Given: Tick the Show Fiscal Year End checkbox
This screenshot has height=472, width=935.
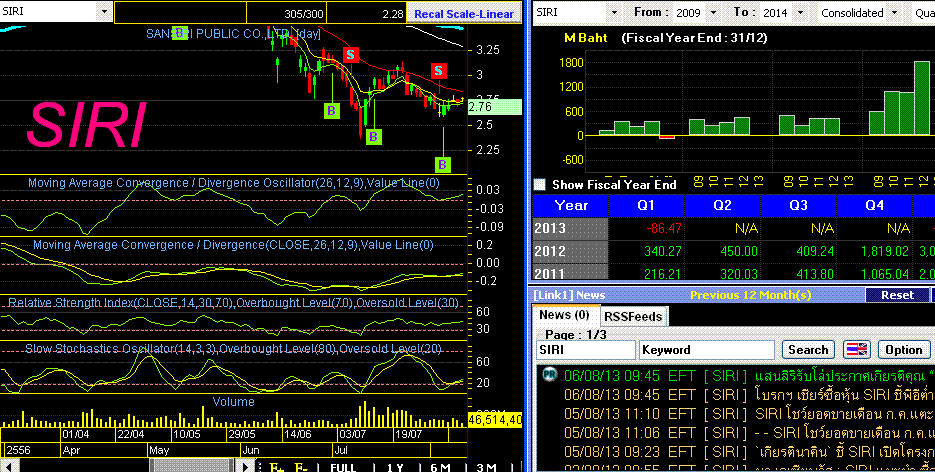Looking at the screenshot, I should (x=540, y=185).
